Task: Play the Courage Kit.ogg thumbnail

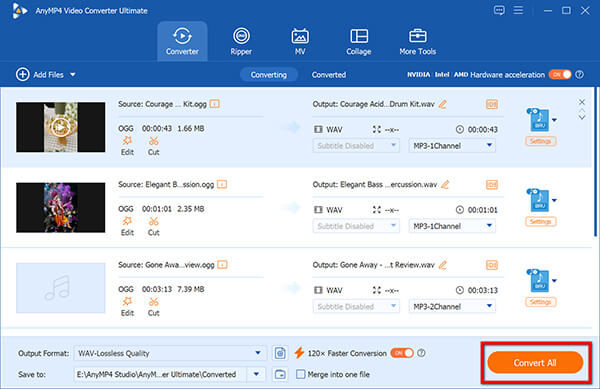Action: 60,127
